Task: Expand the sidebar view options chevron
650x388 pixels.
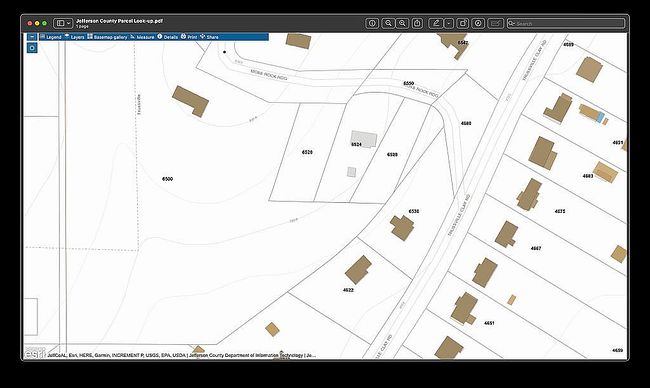Action: click(x=69, y=23)
